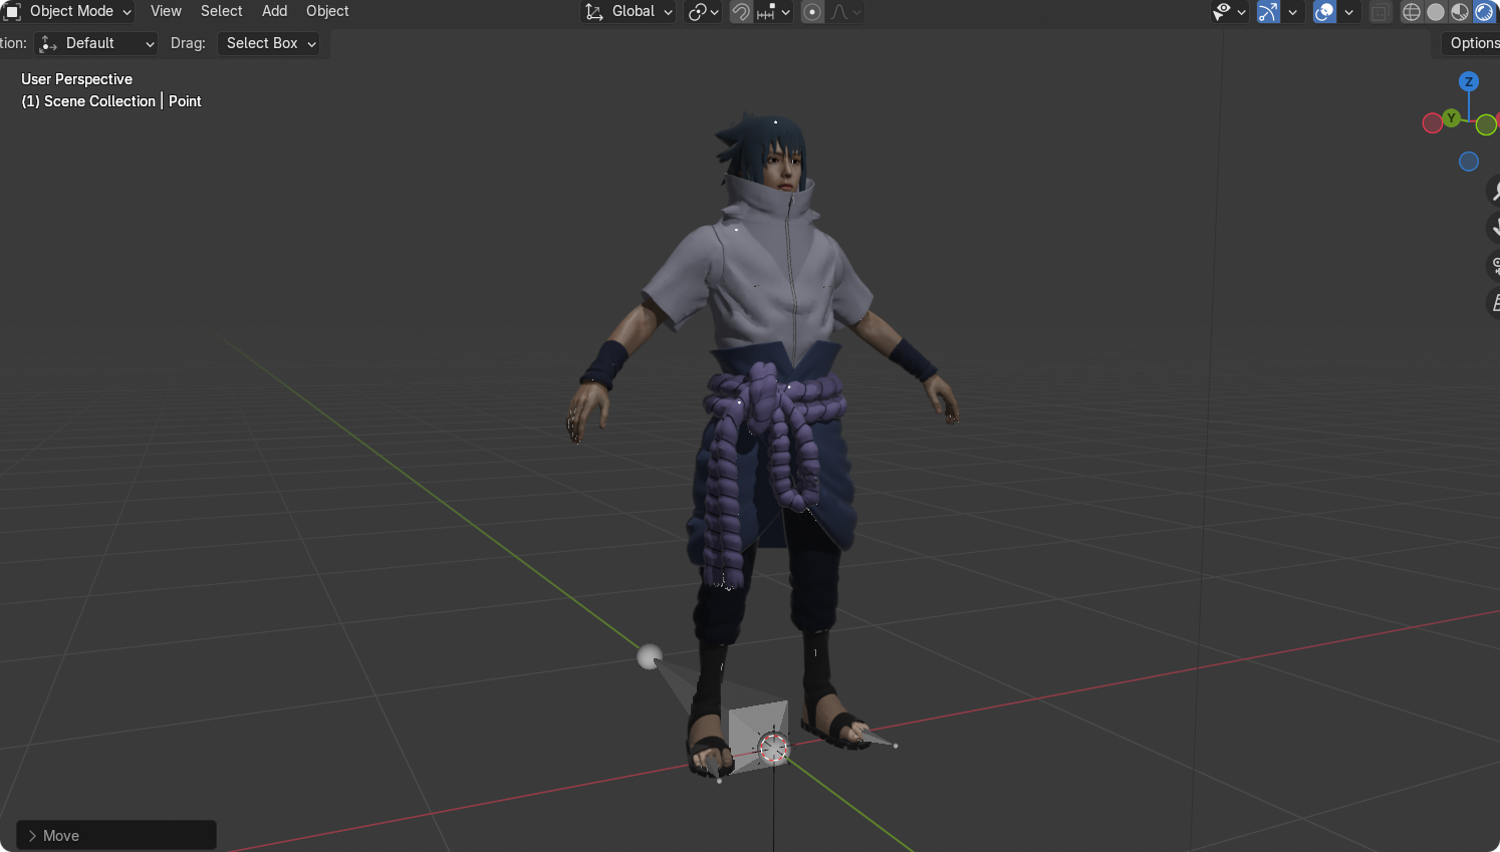Open the transform pivot point dropdown

coord(703,12)
